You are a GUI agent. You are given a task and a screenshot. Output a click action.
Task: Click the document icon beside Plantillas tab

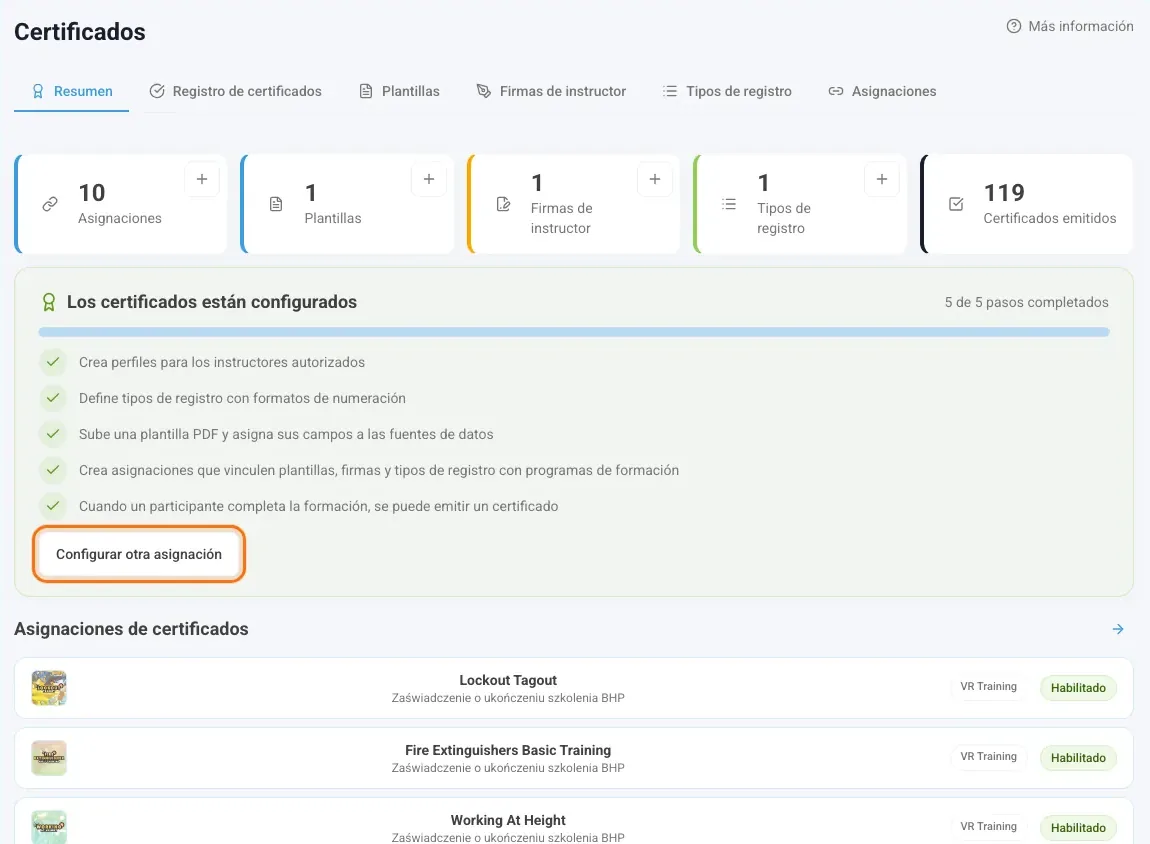tap(366, 91)
